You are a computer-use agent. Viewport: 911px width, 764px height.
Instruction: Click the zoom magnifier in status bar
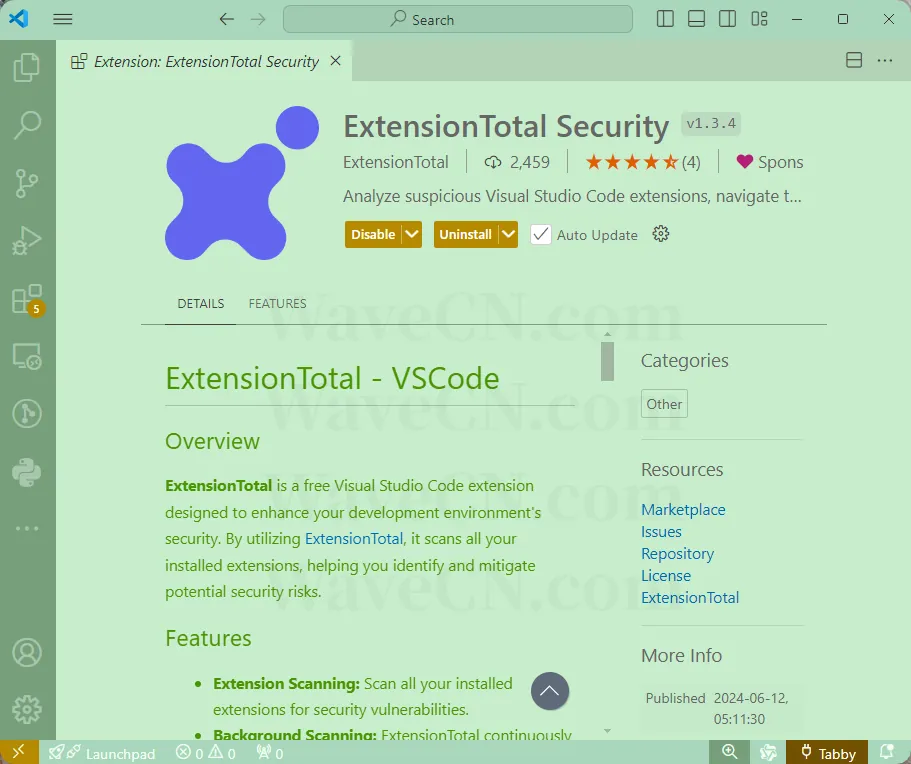tap(729, 752)
